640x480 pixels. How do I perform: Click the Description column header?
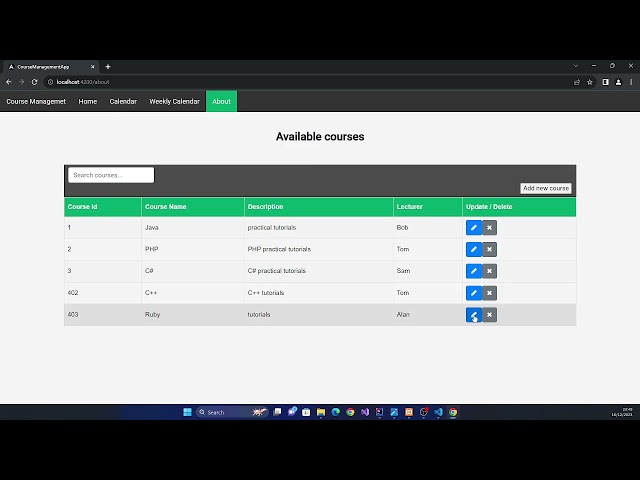click(x=319, y=207)
